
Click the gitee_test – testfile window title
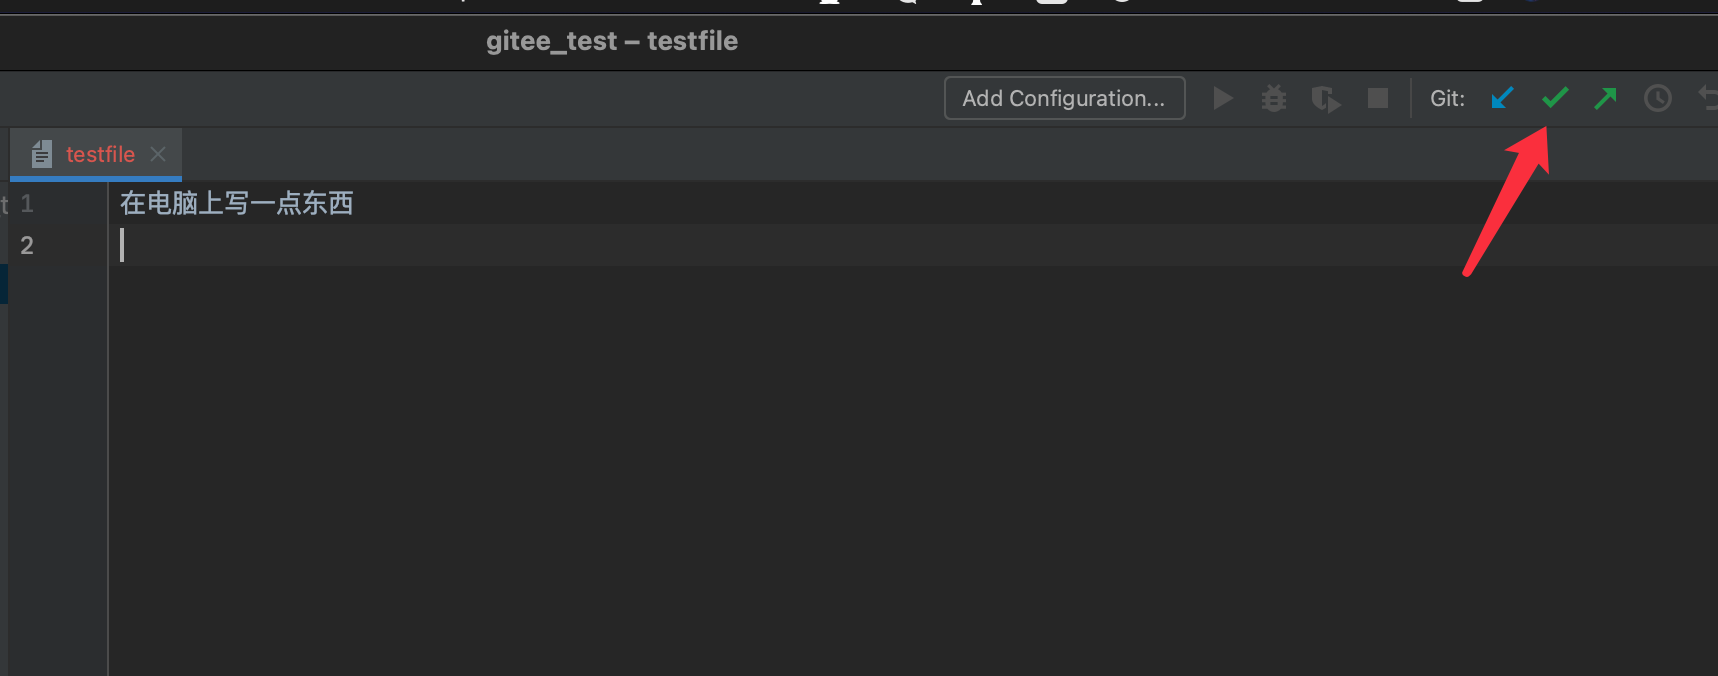pyautogui.click(x=611, y=41)
